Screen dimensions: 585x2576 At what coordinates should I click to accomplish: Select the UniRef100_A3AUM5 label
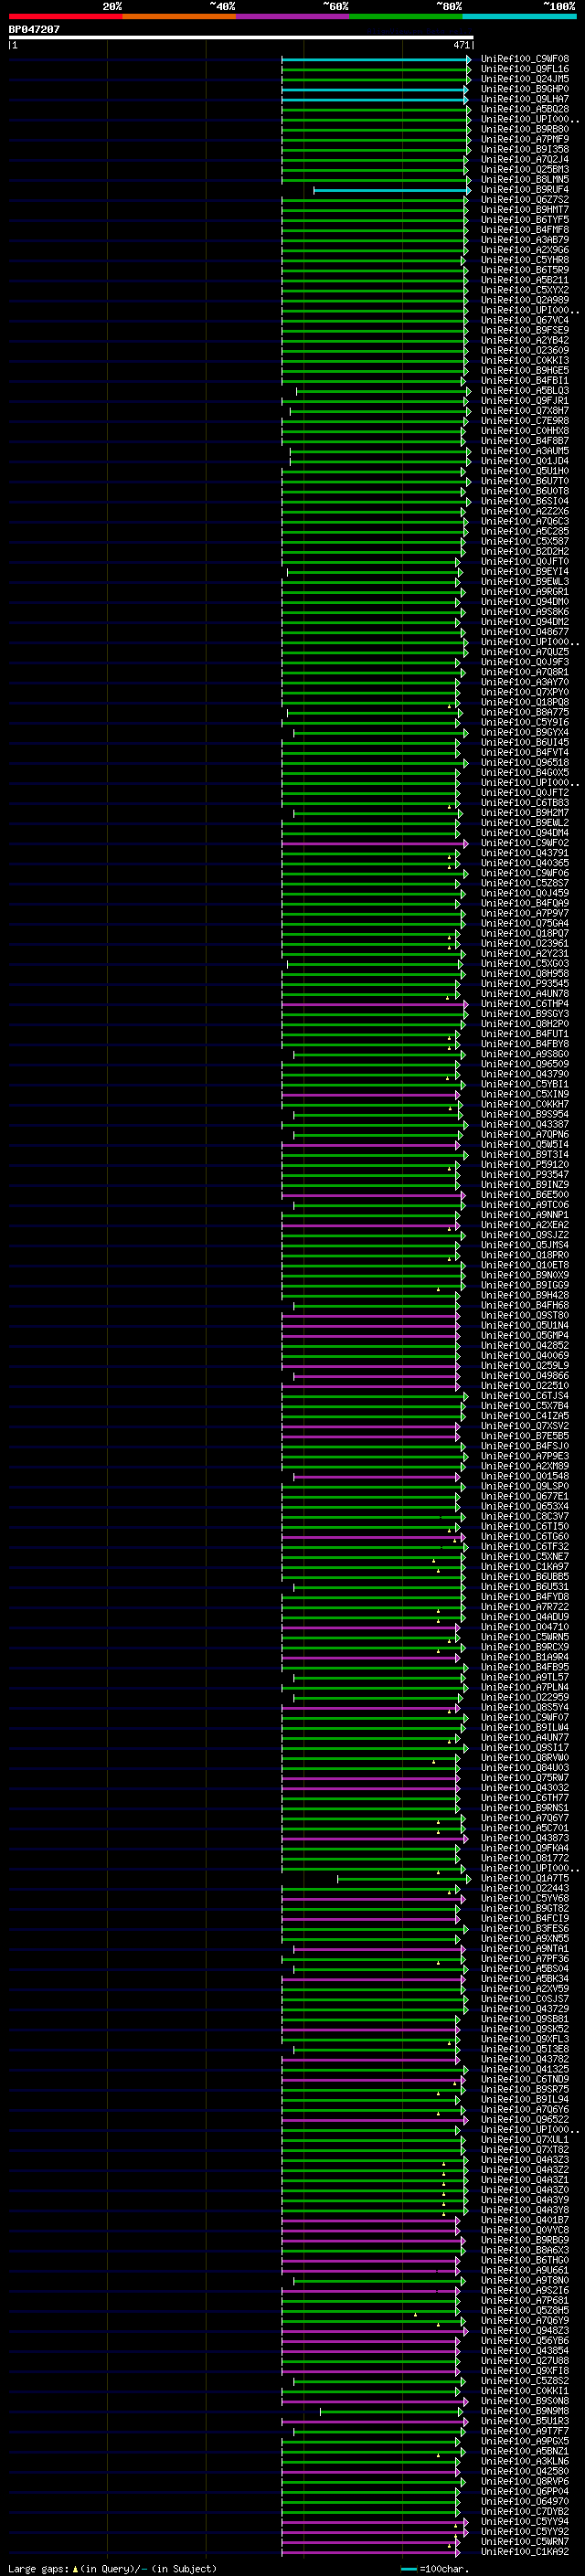524,451
